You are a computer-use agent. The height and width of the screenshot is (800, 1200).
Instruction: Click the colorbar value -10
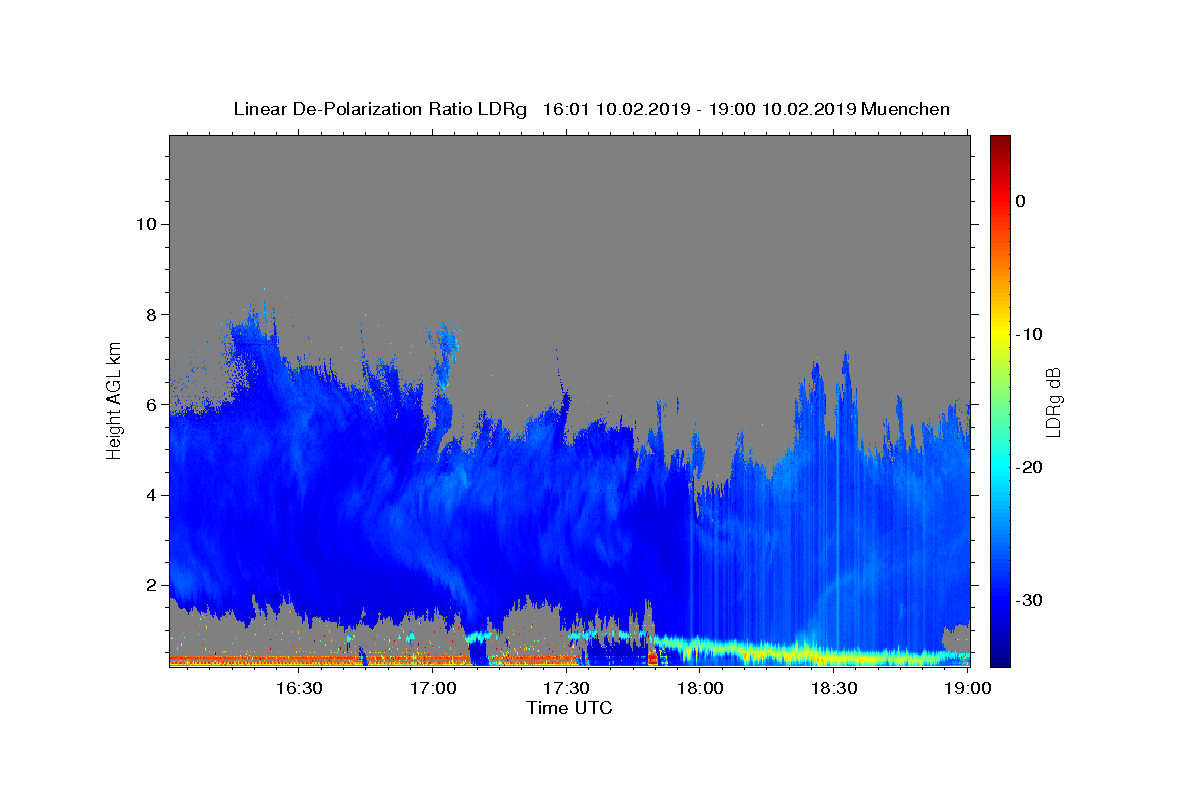(x=1030, y=334)
